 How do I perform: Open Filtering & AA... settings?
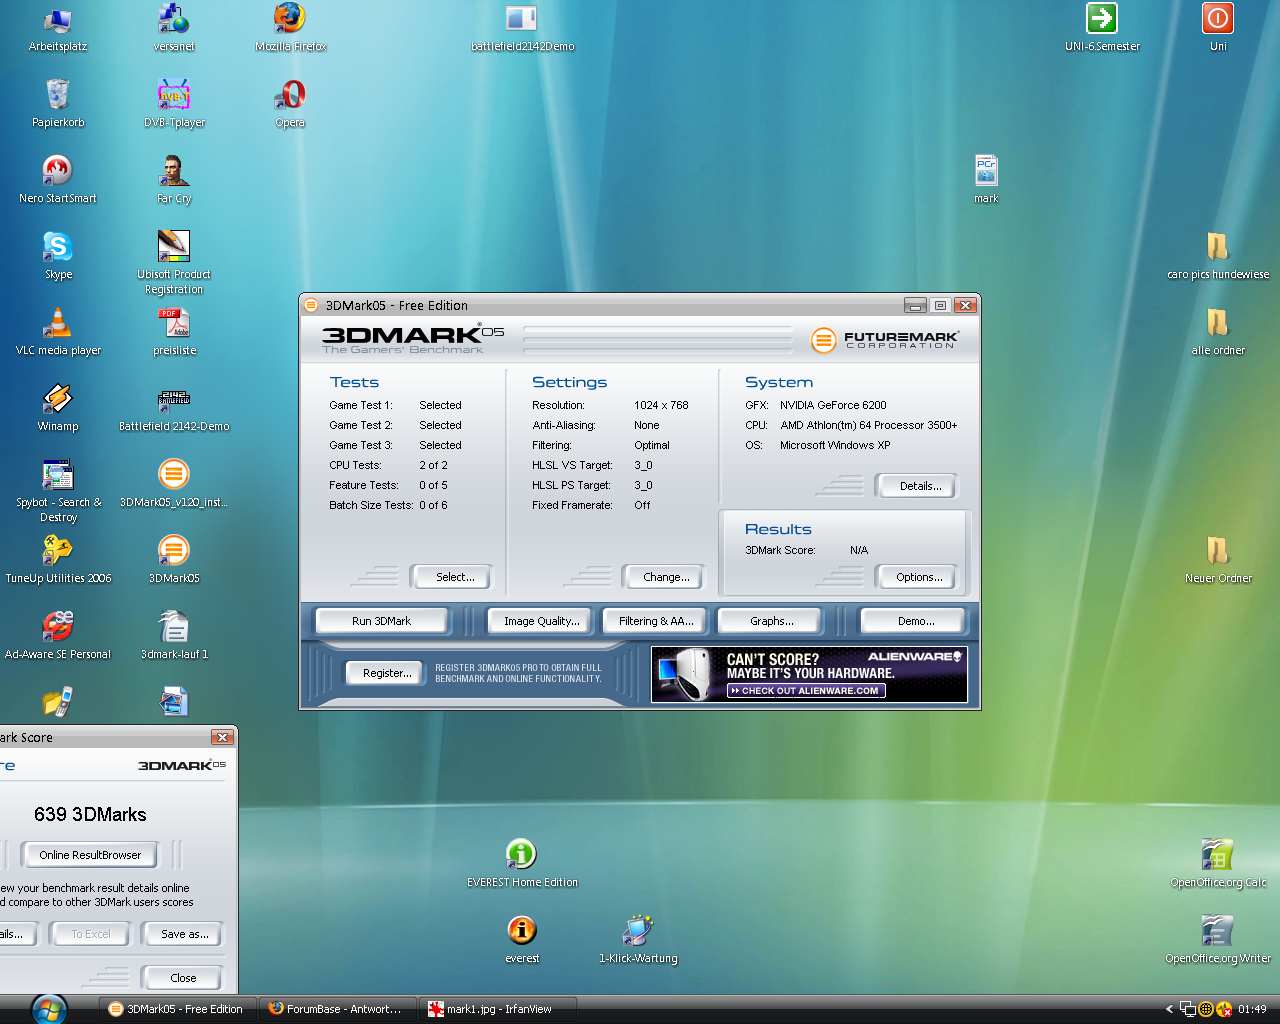point(656,621)
